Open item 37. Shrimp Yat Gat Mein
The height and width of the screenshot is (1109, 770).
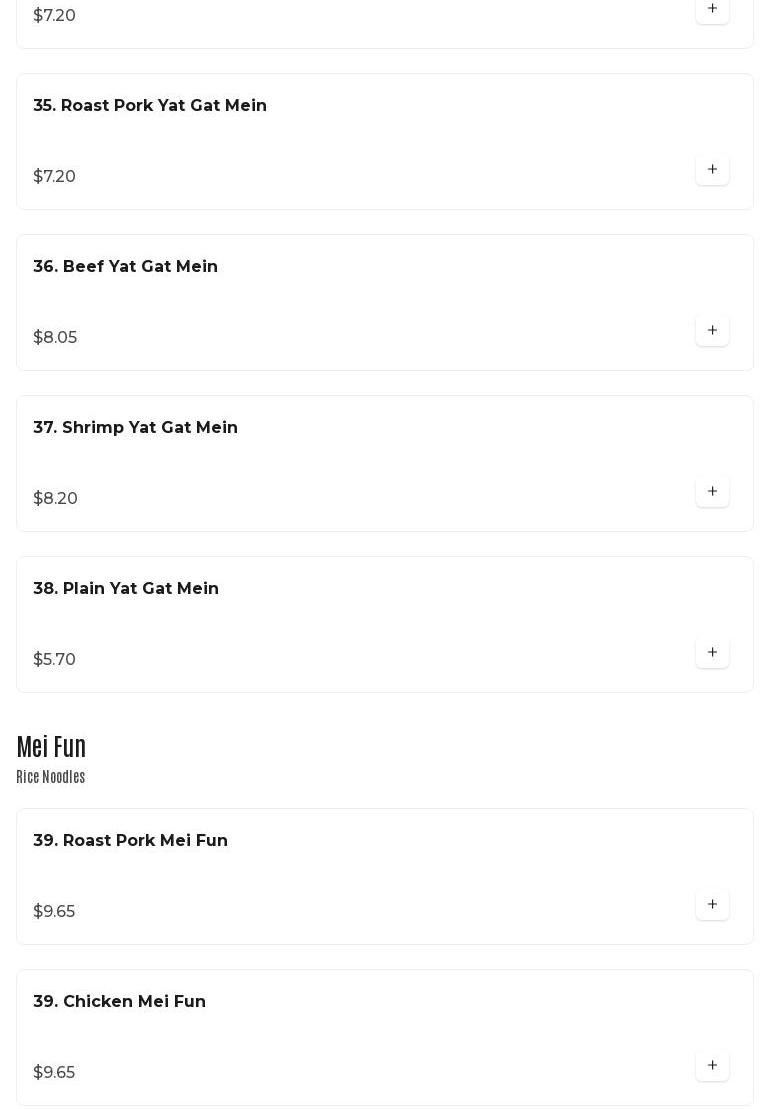point(135,428)
